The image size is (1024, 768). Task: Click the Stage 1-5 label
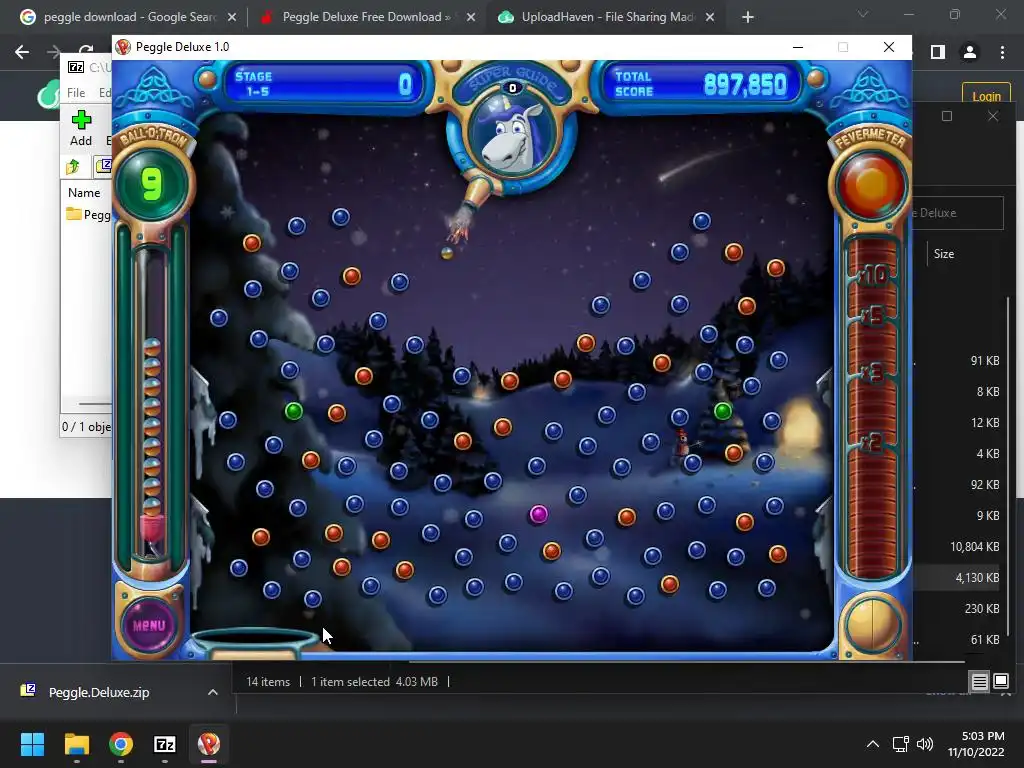click(x=253, y=84)
